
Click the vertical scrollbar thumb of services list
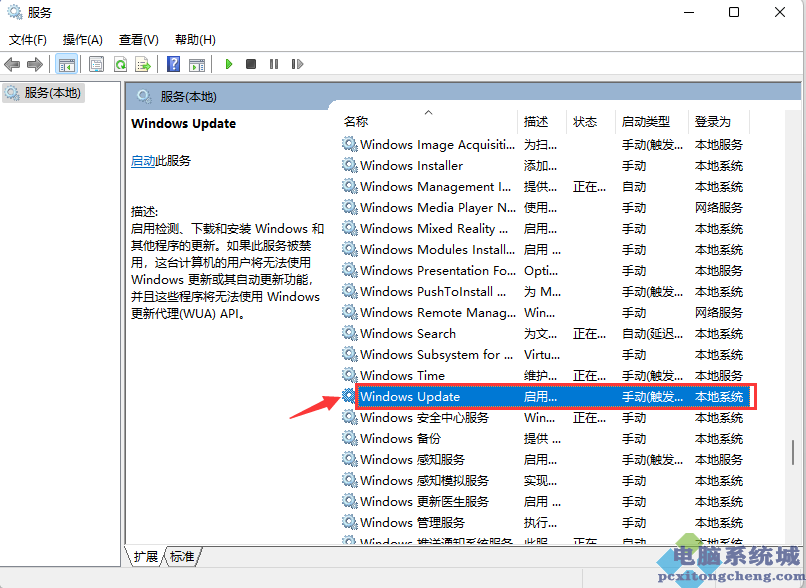point(793,452)
